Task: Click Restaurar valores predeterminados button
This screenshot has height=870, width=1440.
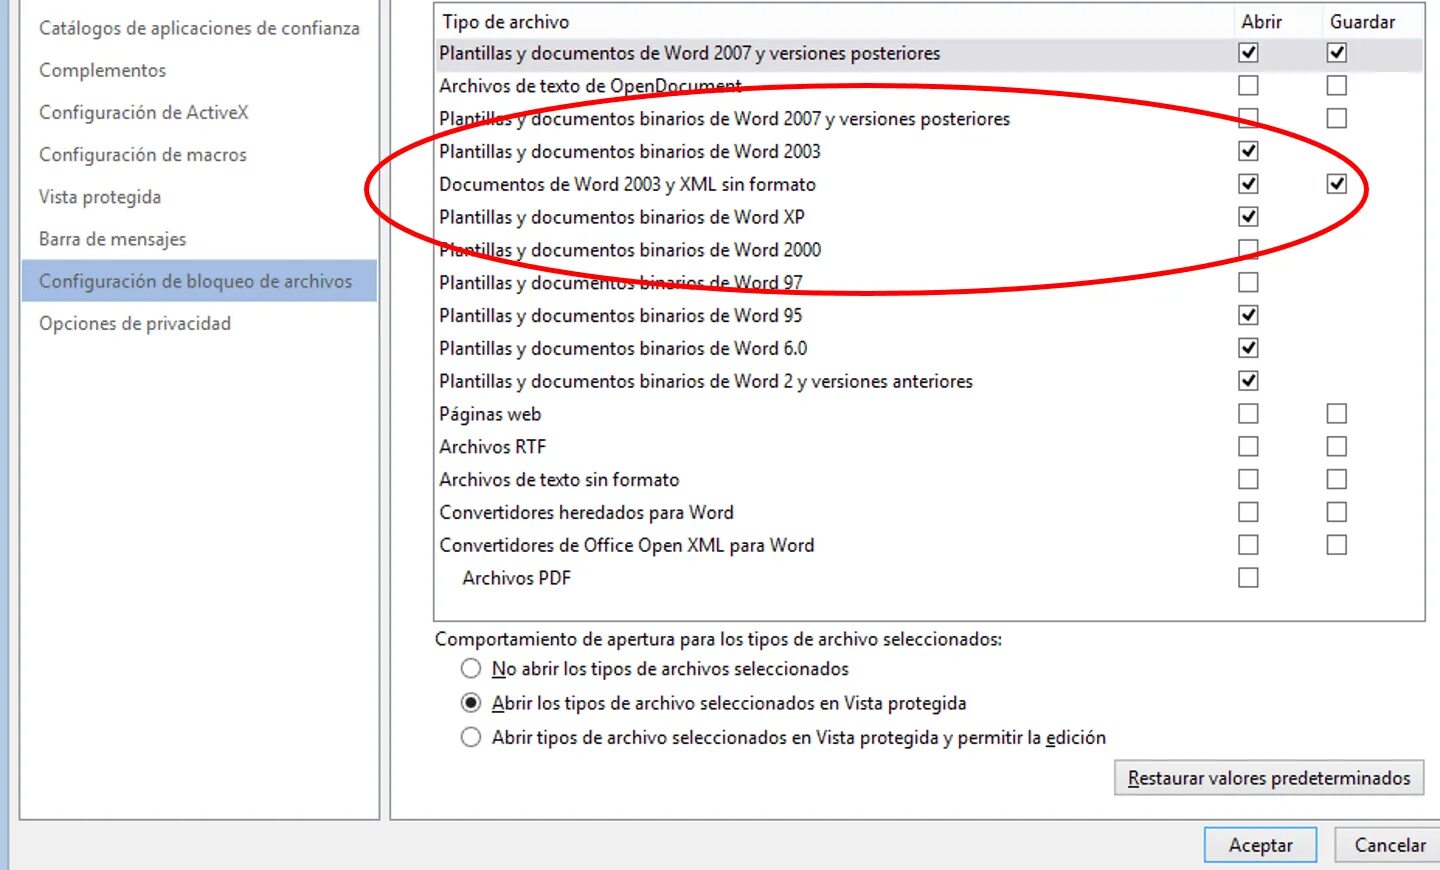Action: 1269,778
